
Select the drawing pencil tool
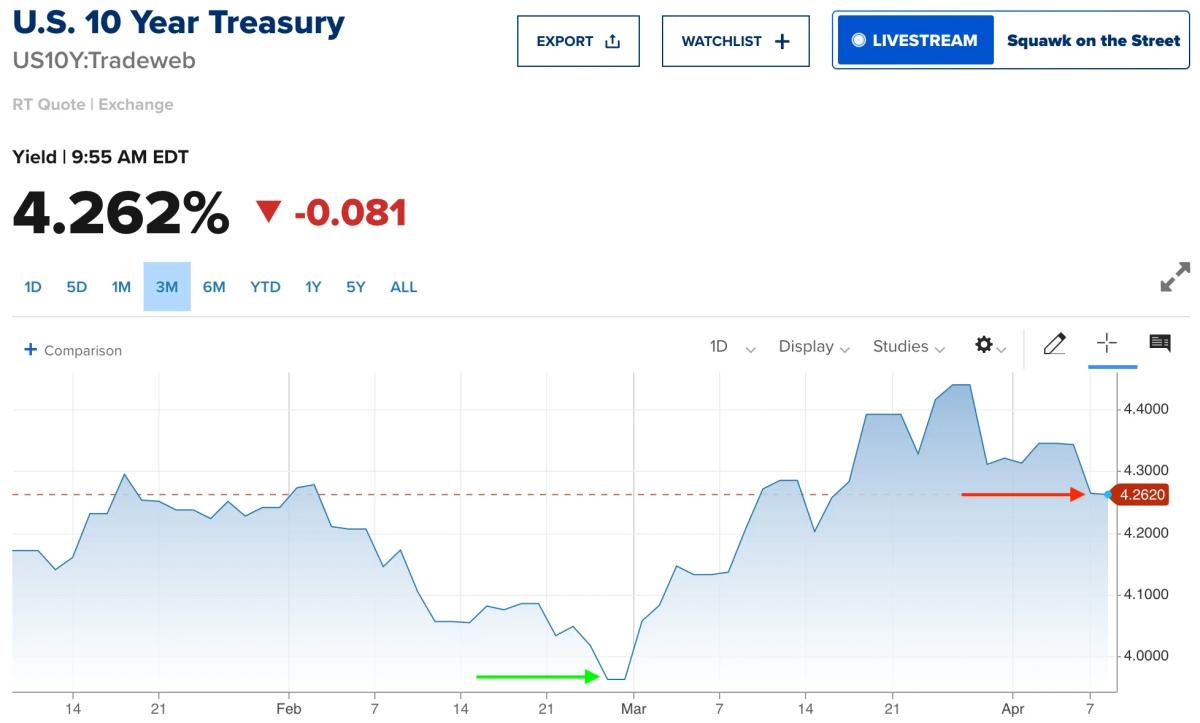[x=1055, y=344]
